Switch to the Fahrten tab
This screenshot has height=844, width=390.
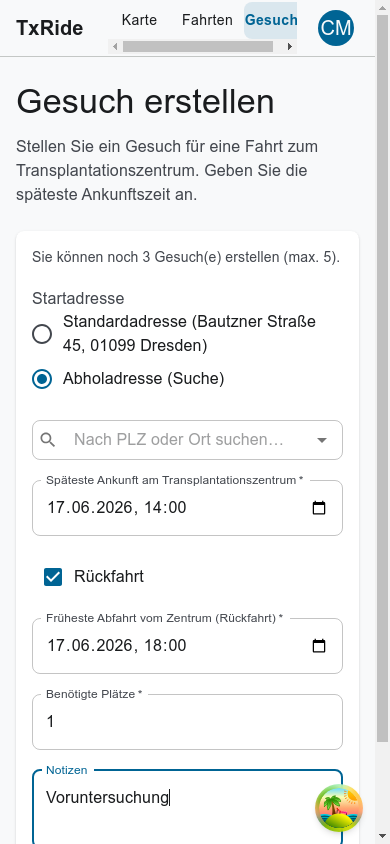(x=207, y=20)
